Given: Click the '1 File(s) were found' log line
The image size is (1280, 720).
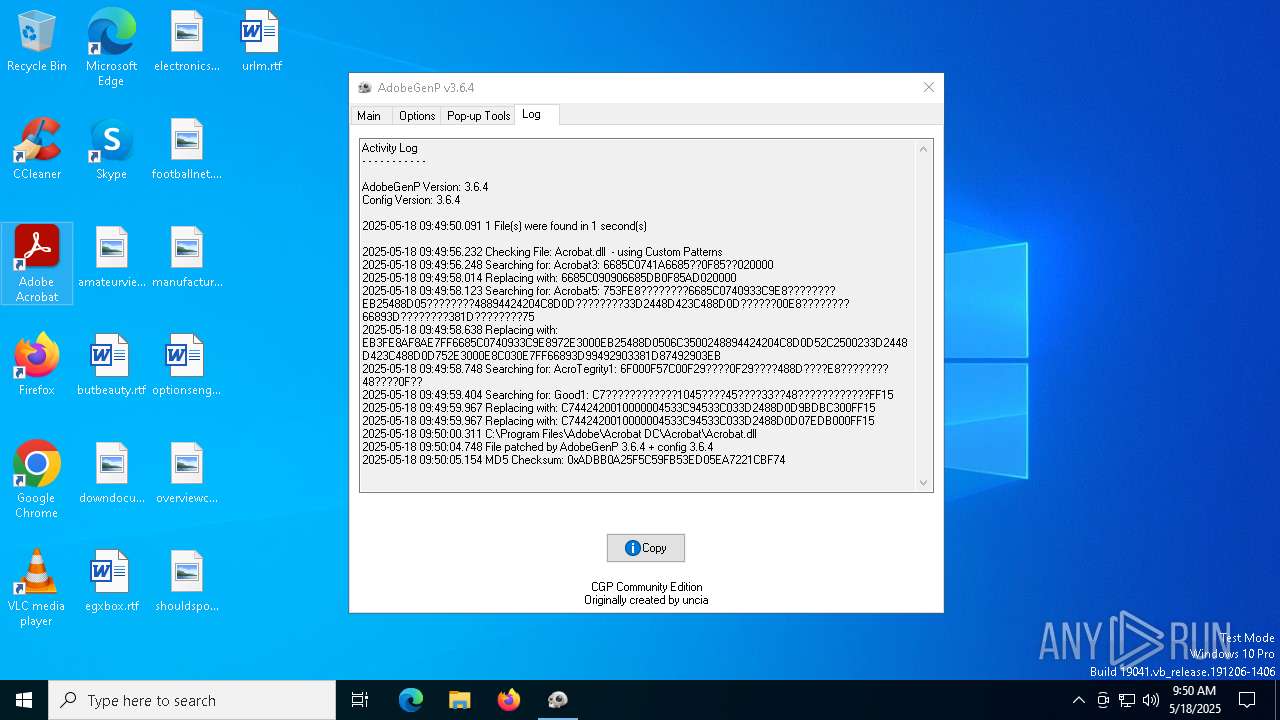Looking at the screenshot, I should tap(504, 226).
